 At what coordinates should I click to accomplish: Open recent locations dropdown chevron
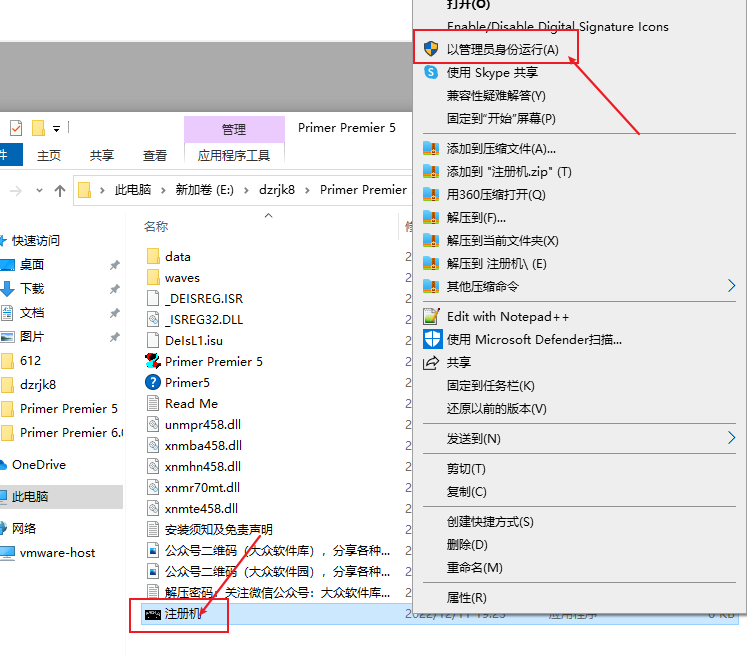tap(40, 191)
